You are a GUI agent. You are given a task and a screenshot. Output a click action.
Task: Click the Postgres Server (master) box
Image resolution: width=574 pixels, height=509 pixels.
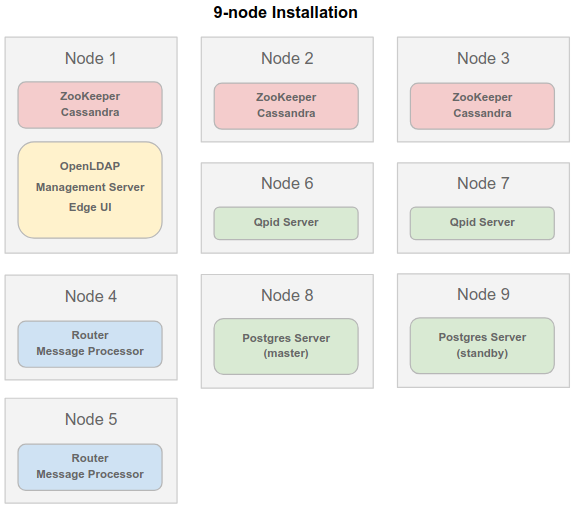pyautogui.click(x=286, y=346)
